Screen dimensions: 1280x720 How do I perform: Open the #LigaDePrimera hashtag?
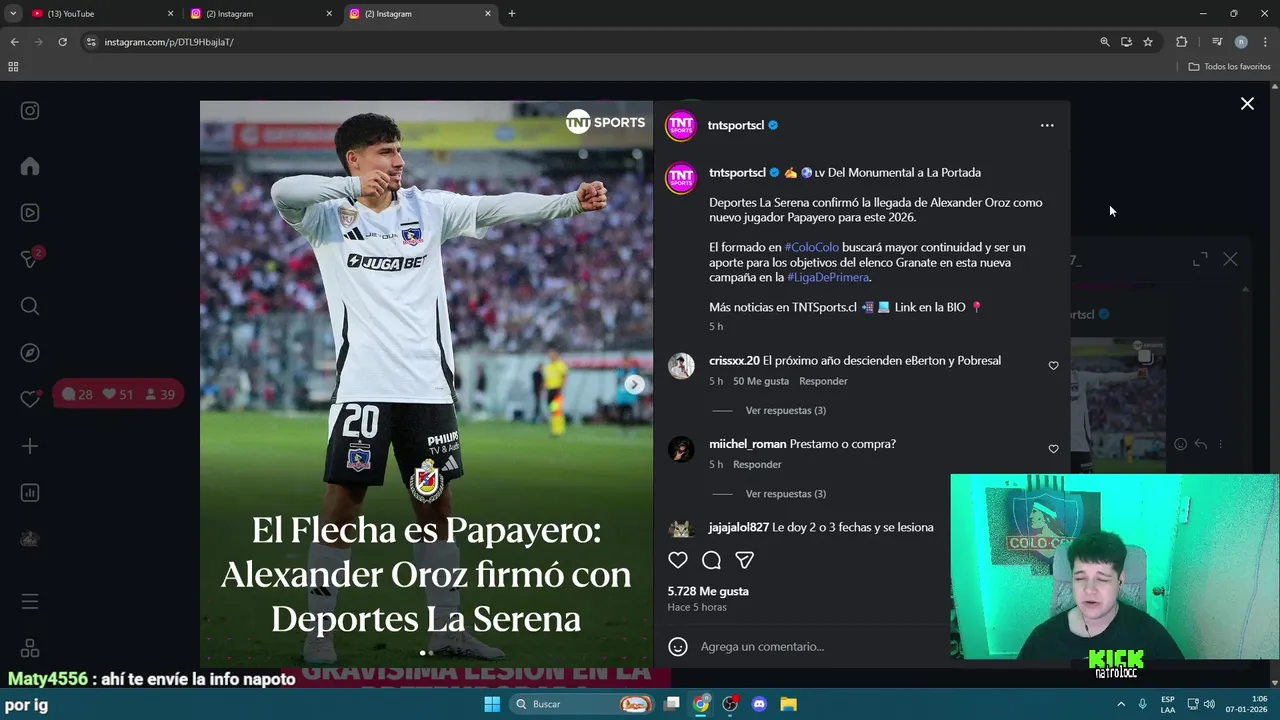[x=828, y=277]
